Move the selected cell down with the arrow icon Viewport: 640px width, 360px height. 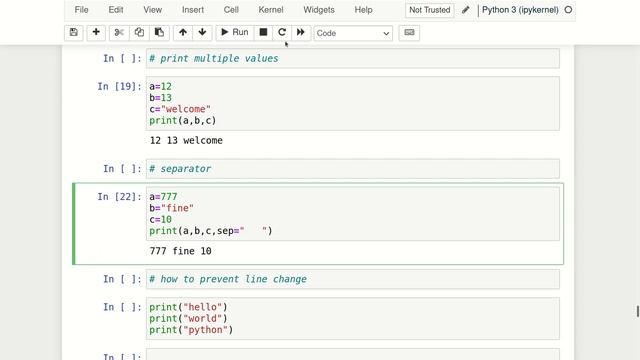202,33
